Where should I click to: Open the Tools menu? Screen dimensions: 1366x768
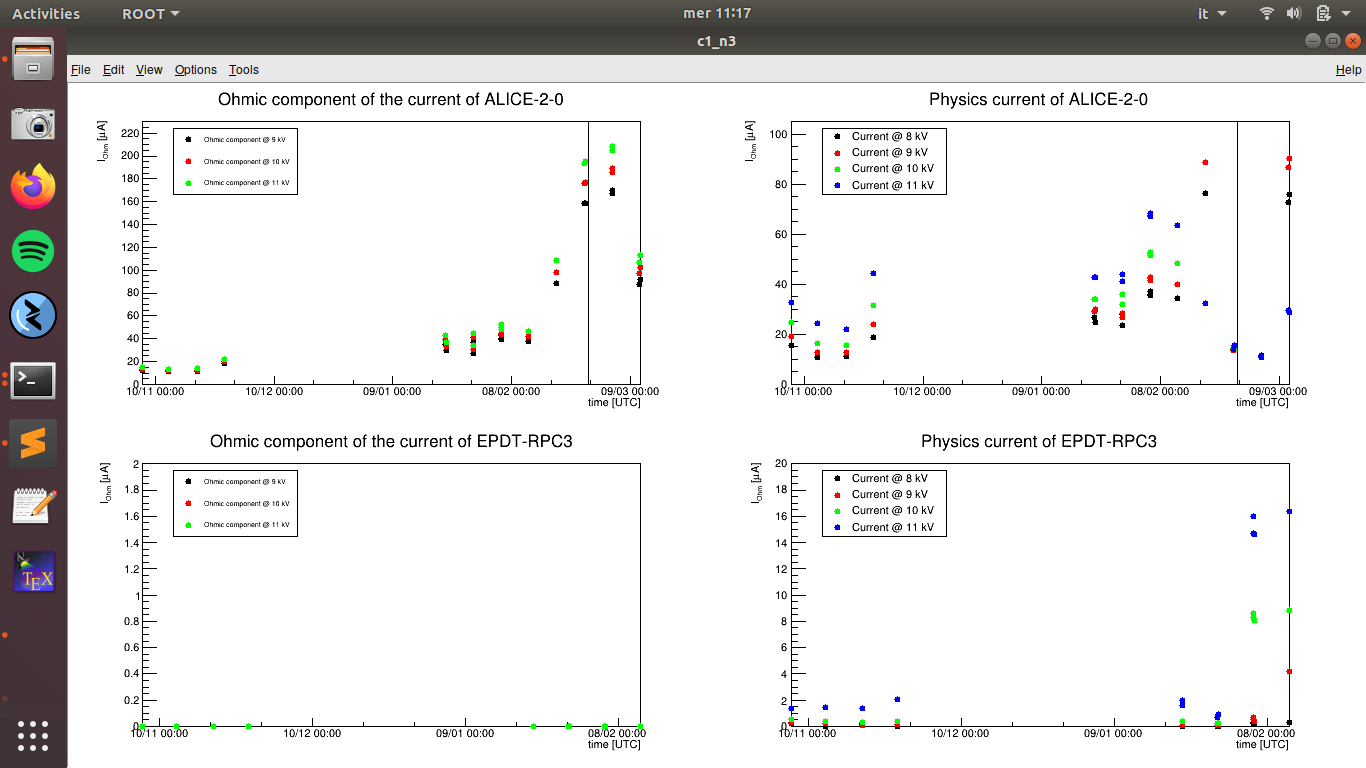[243, 70]
